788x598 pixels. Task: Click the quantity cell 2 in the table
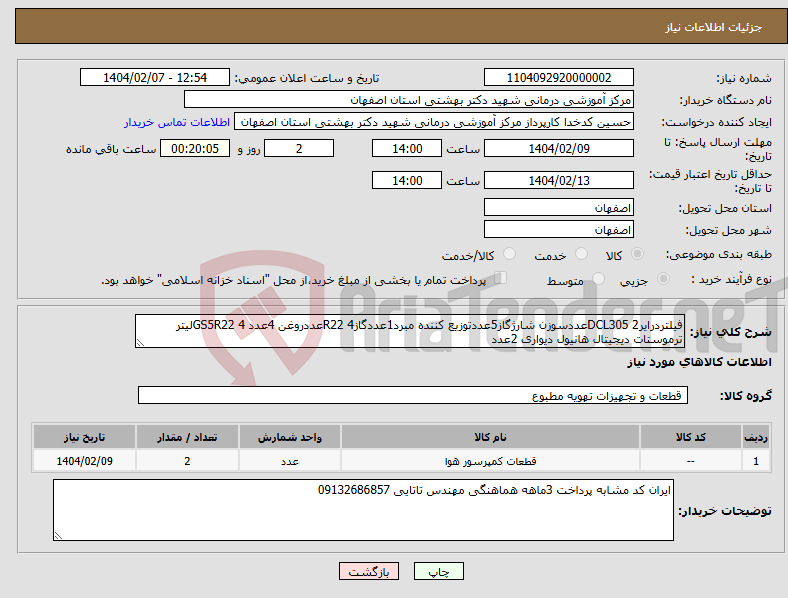tap(187, 461)
